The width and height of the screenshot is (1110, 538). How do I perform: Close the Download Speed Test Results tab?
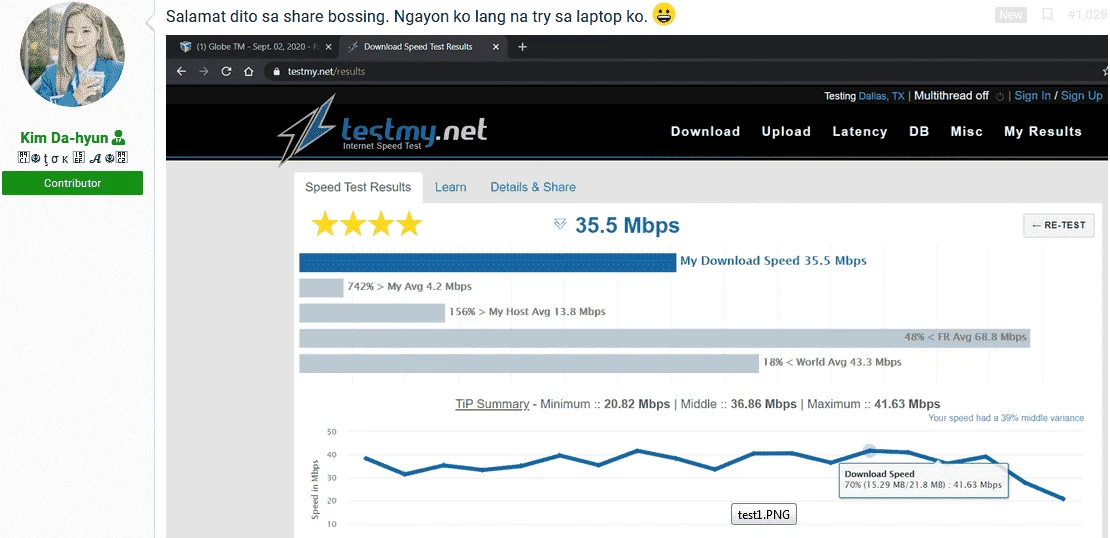pos(496,47)
